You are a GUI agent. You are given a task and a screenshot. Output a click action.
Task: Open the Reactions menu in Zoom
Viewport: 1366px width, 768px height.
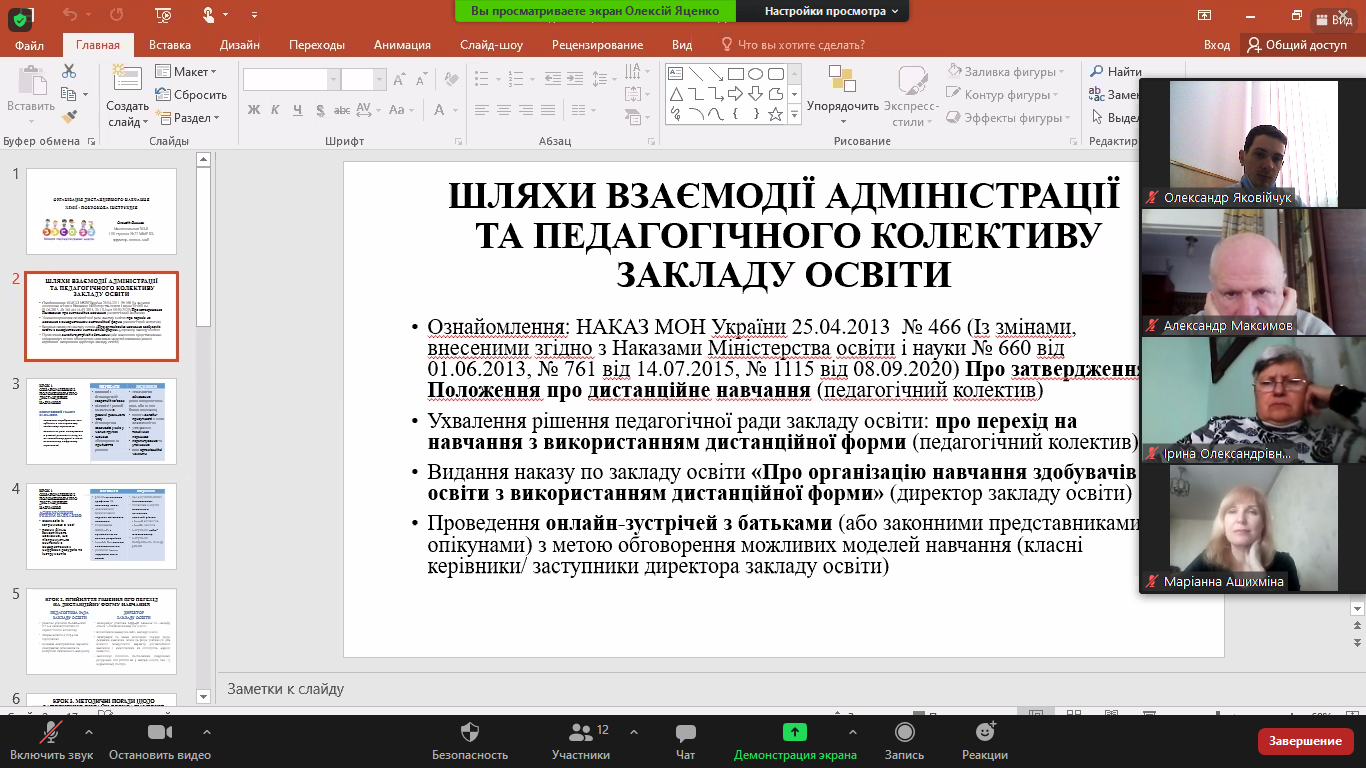984,741
